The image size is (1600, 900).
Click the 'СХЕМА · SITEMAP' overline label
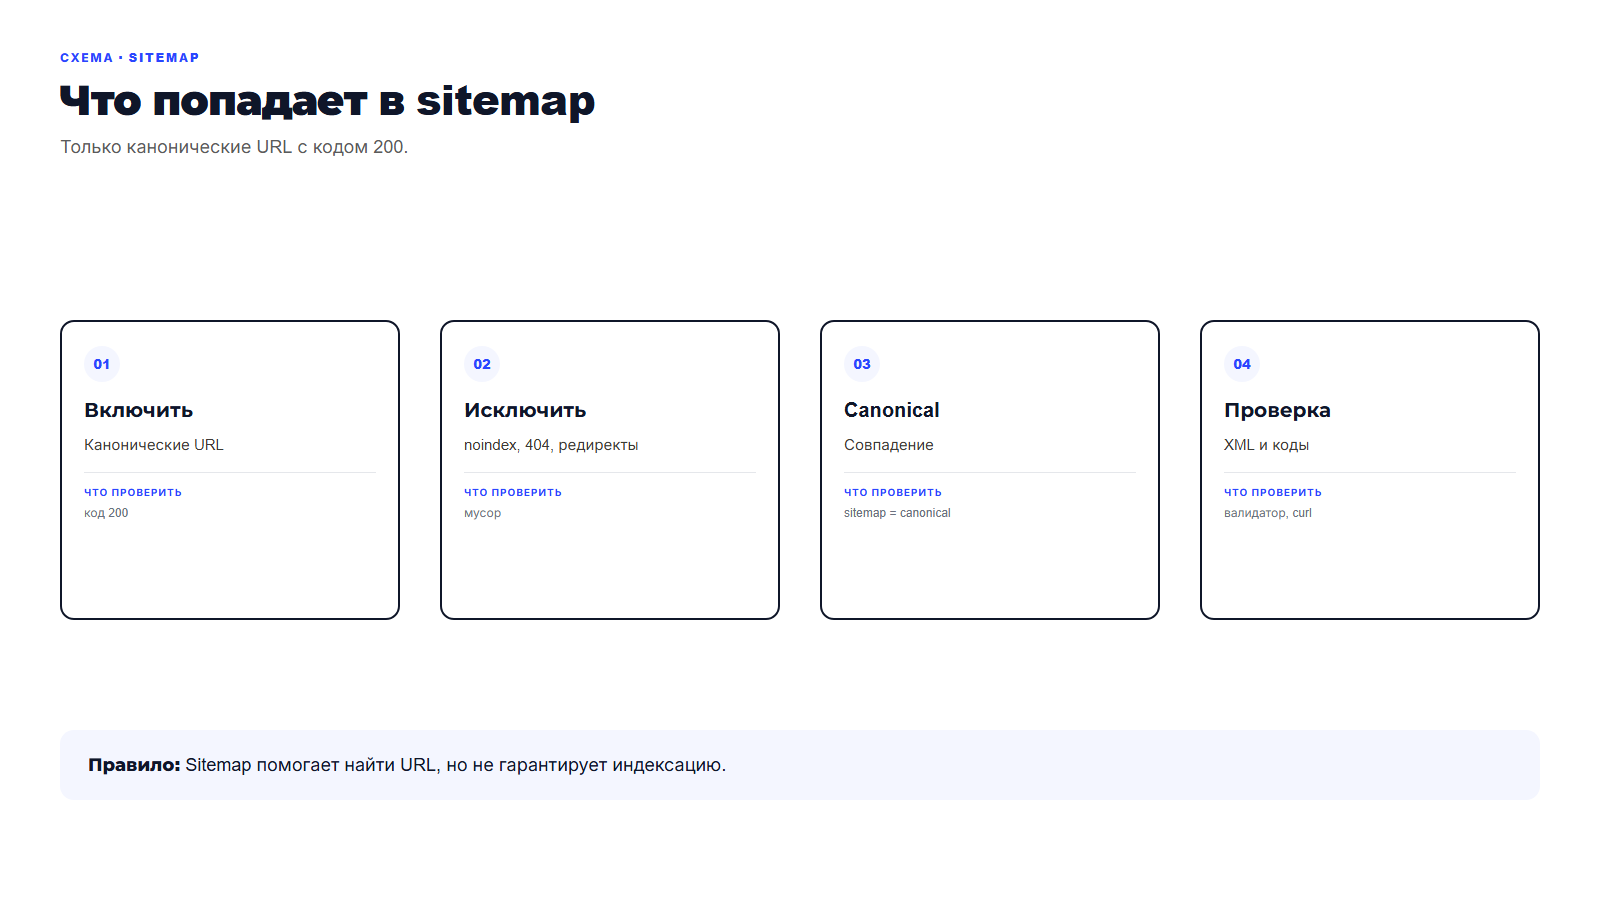[130, 58]
